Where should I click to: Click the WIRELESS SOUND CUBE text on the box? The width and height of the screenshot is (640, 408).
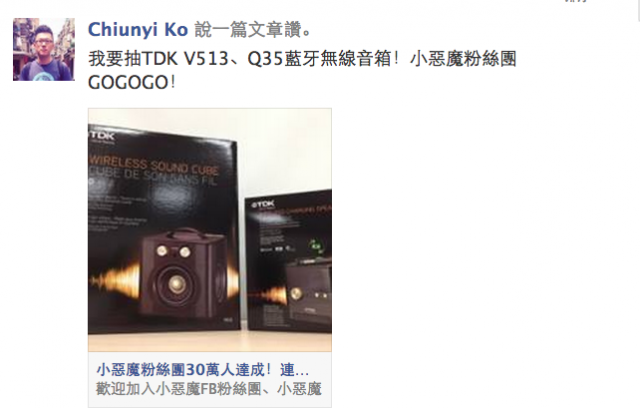[x=153, y=164]
